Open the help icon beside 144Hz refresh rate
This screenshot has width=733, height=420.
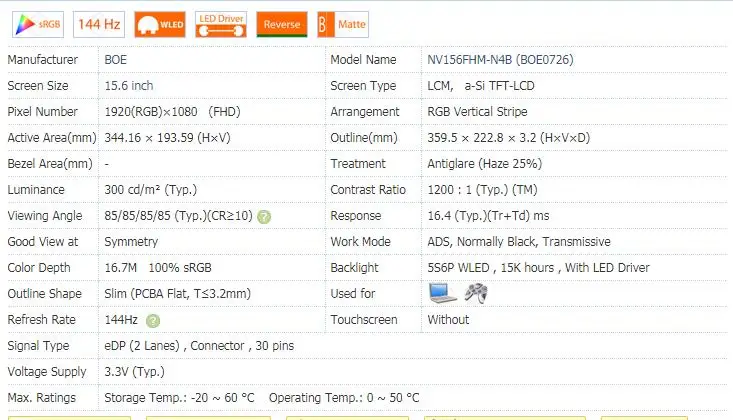pyautogui.click(x=153, y=321)
